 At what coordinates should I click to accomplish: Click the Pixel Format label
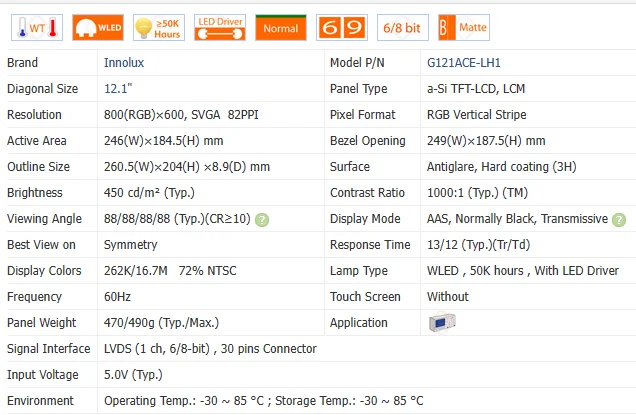pyautogui.click(x=363, y=115)
